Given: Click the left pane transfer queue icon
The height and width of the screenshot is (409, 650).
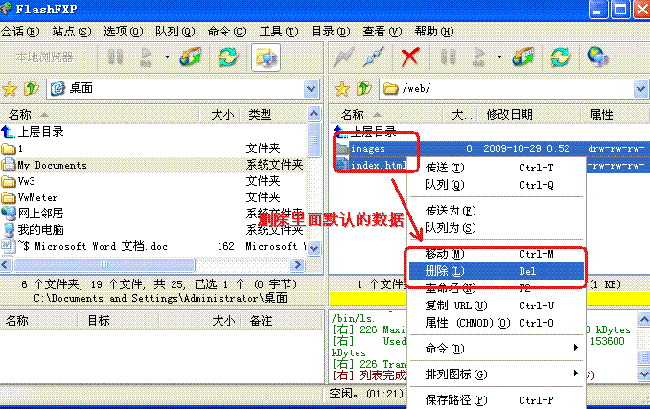Looking at the screenshot, I should [x=146, y=57].
